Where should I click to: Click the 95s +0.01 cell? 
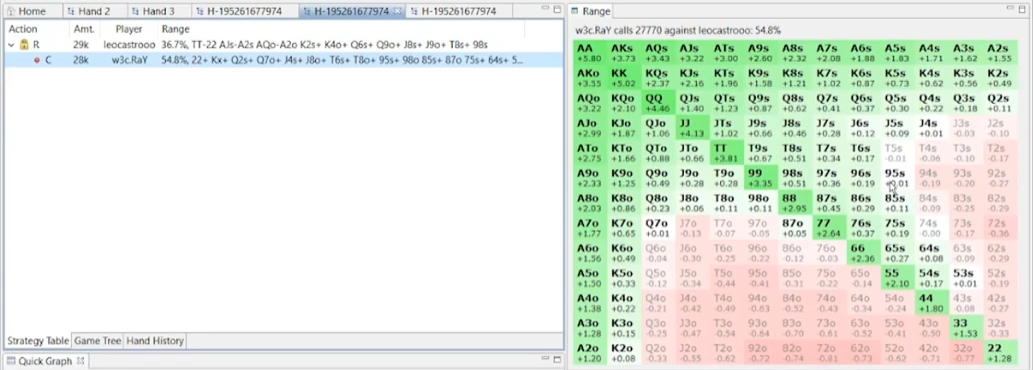(x=898, y=178)
